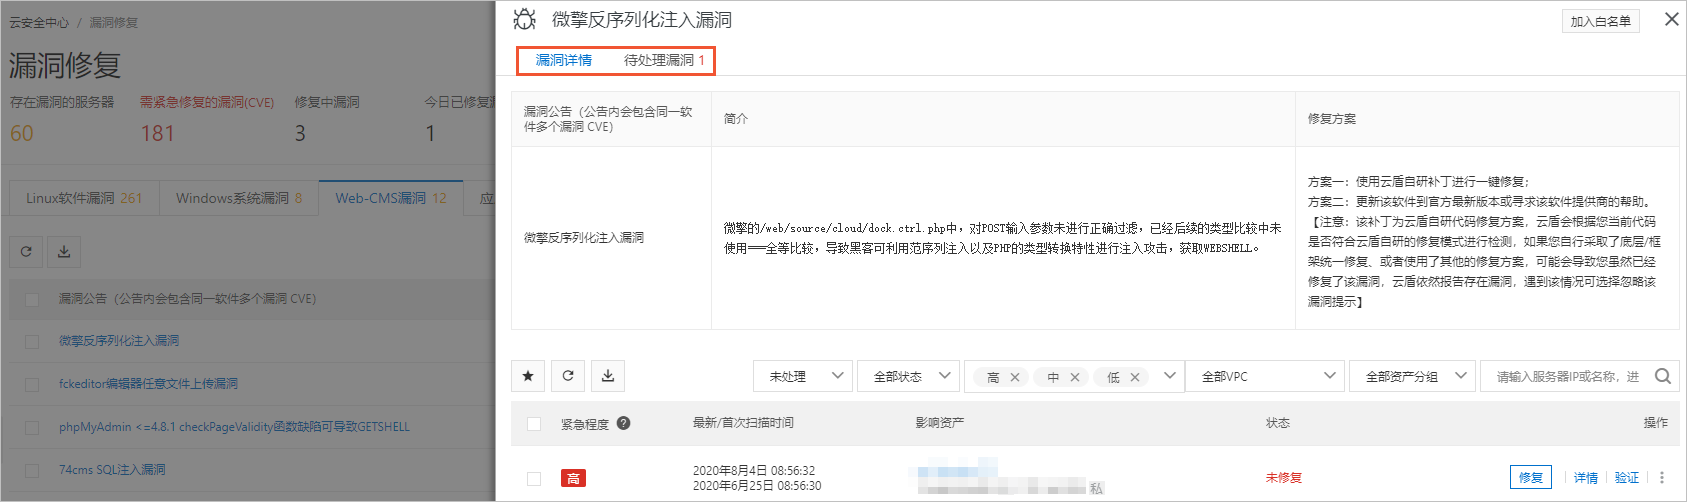Tick the checkbox for the 高 severity row

534,479
